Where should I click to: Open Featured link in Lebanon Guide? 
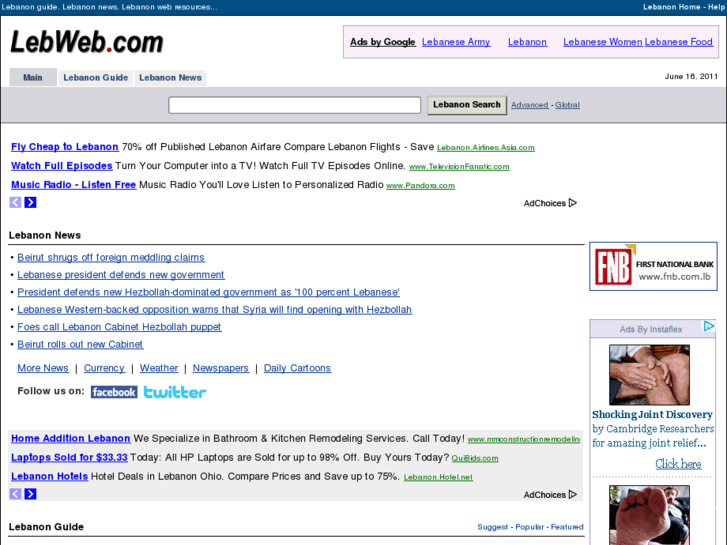click(x=567, y=527)
